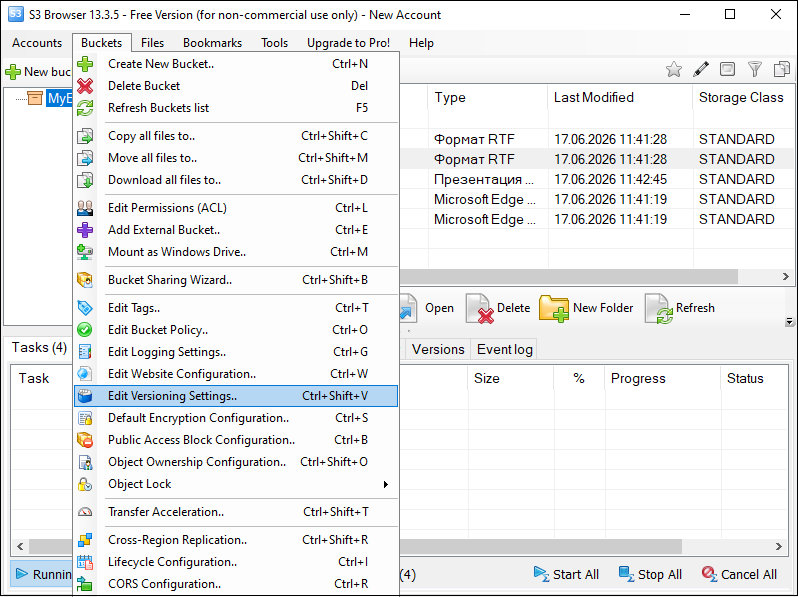Click the Object Lock padlock icon
This screenshot has height=597, width=798.
[85, 484]
